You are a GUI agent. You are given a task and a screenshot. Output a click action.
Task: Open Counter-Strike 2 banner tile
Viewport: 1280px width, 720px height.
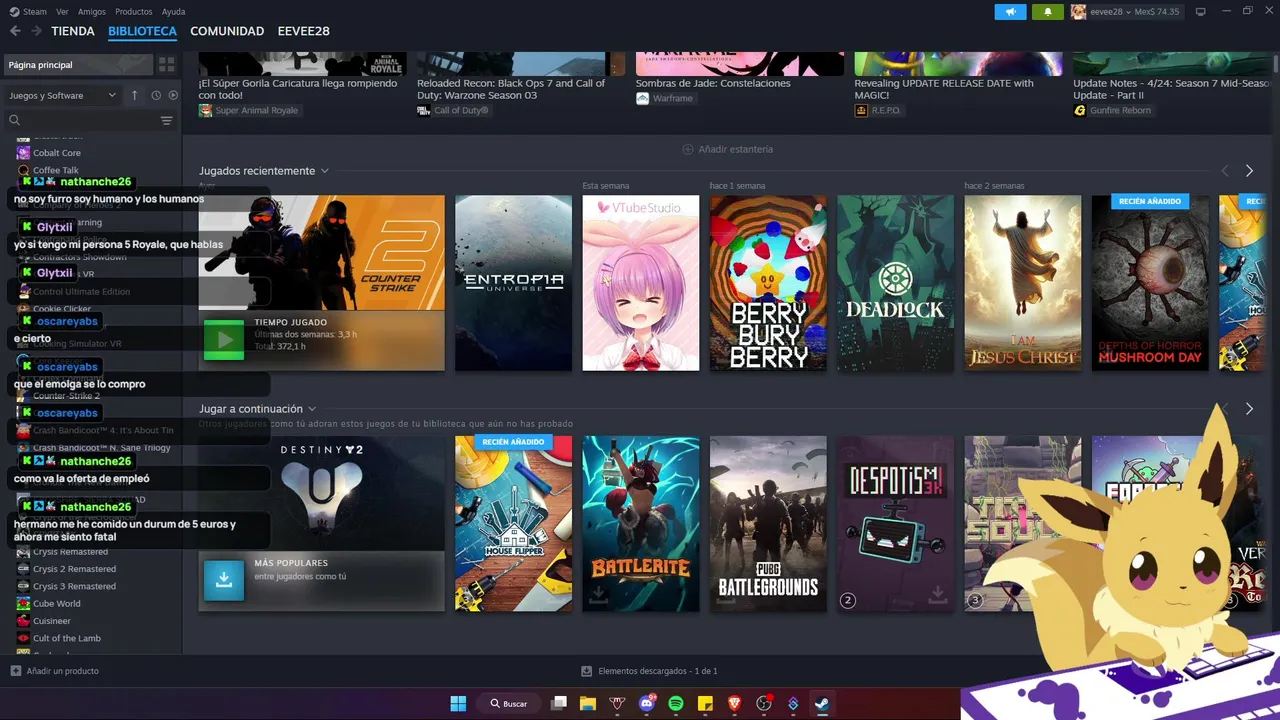tap(322, 283)
